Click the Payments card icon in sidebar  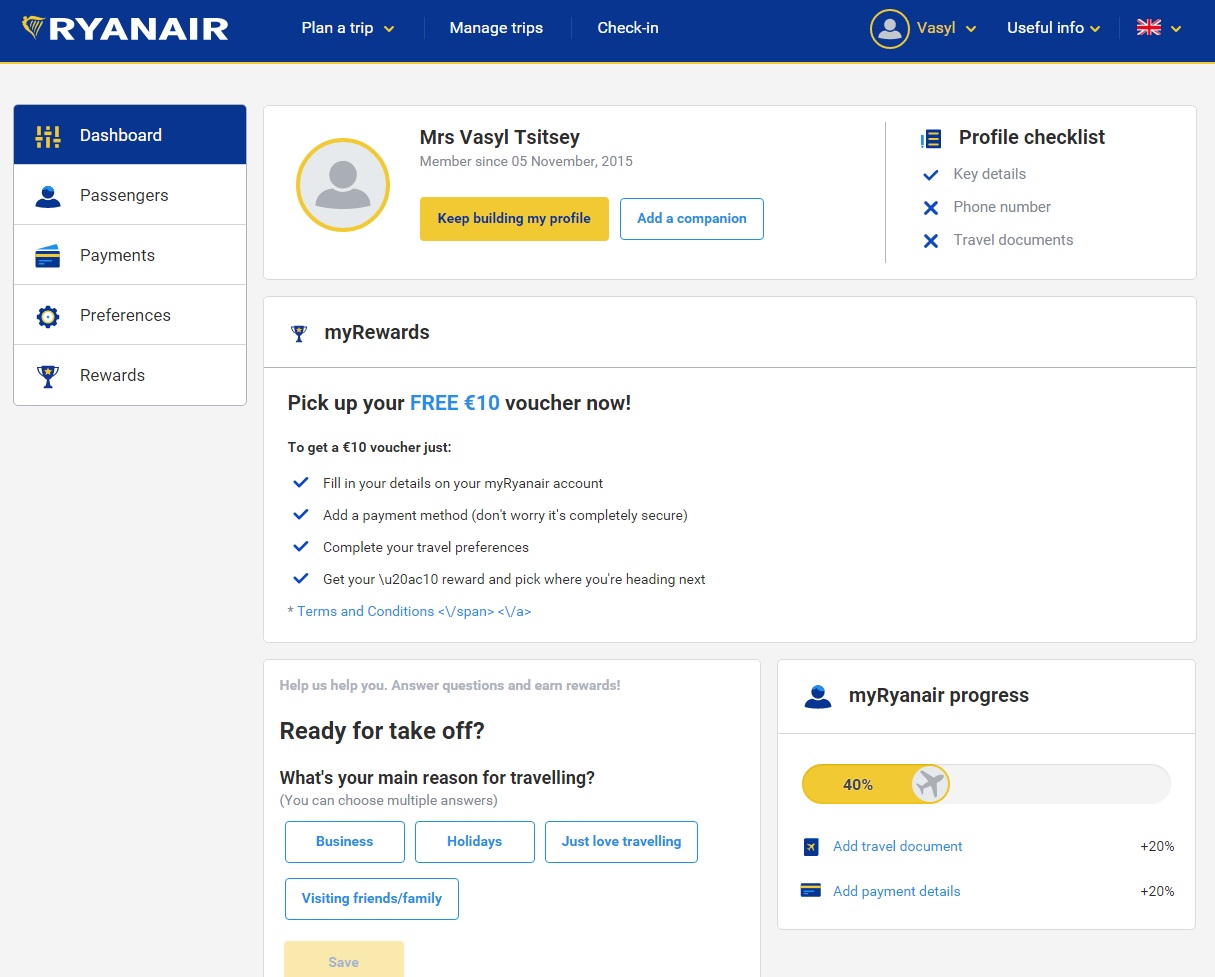(x=48, y=256)
